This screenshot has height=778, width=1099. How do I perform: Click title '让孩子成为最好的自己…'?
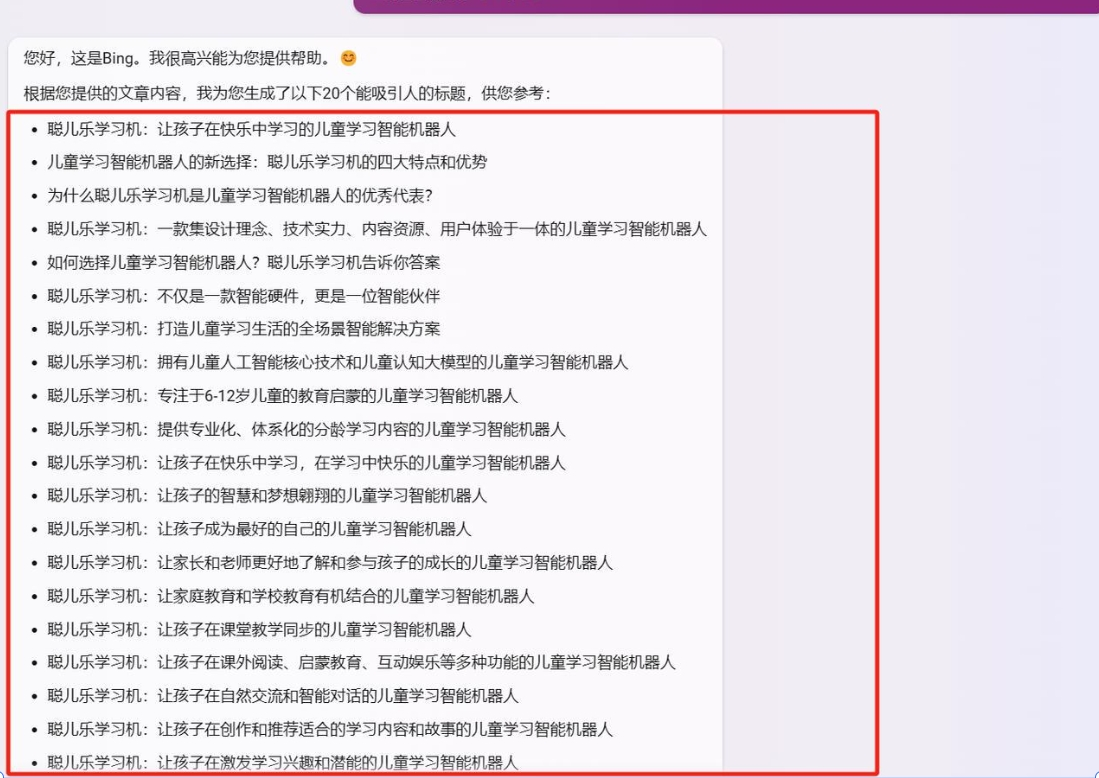tap(259, 529)
